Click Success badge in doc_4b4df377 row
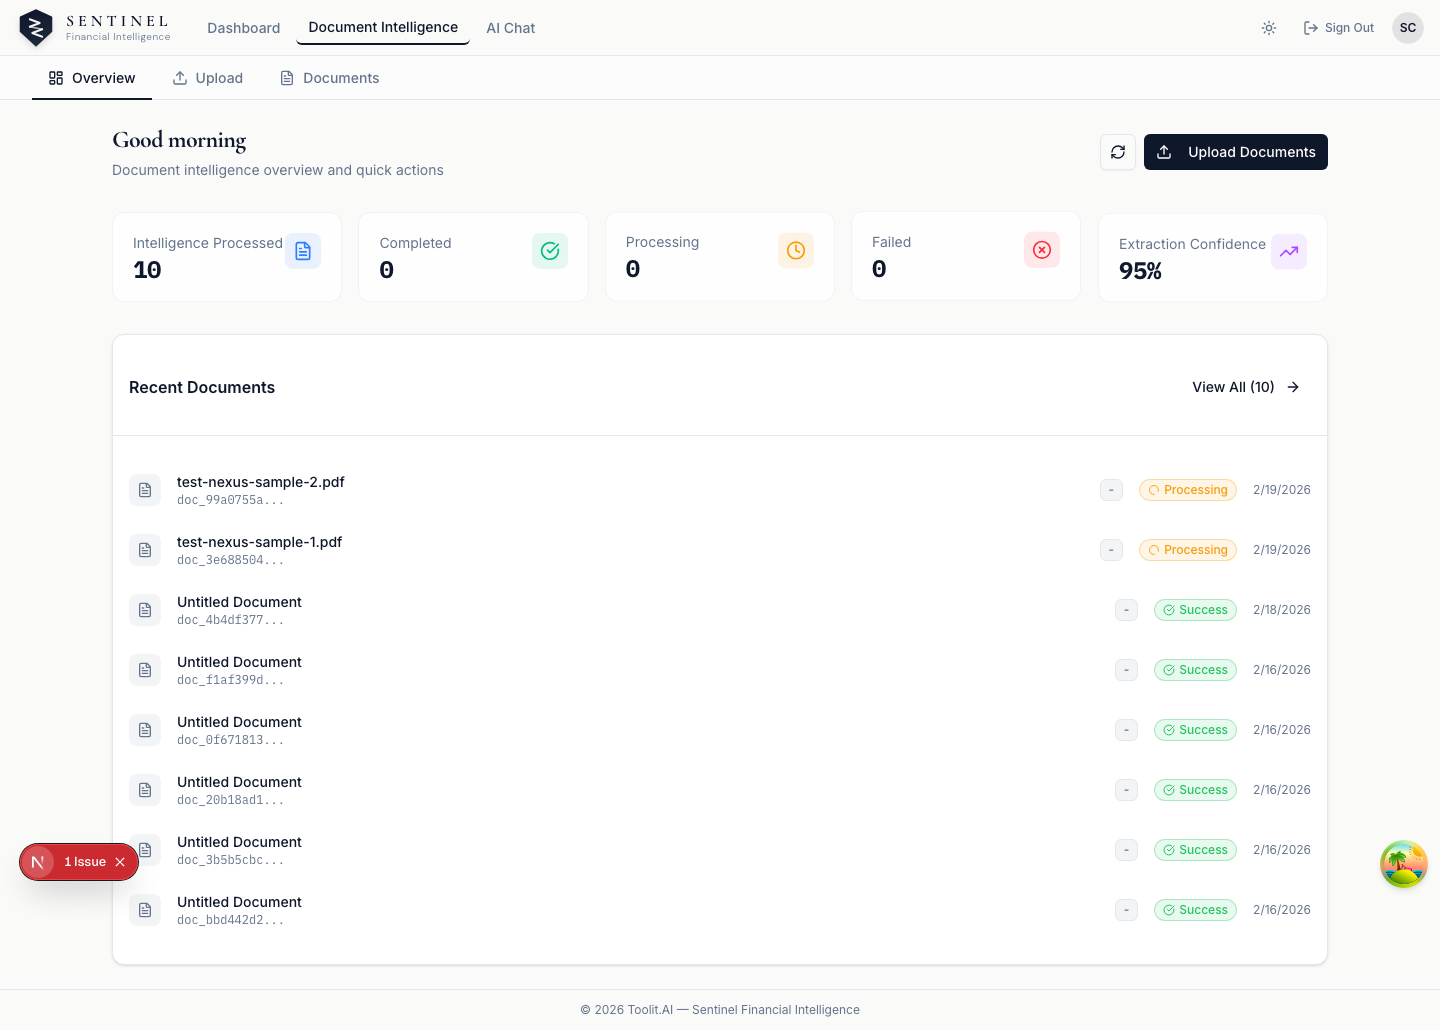This screenshot has width=1440, height=1030. point(1195,610)
